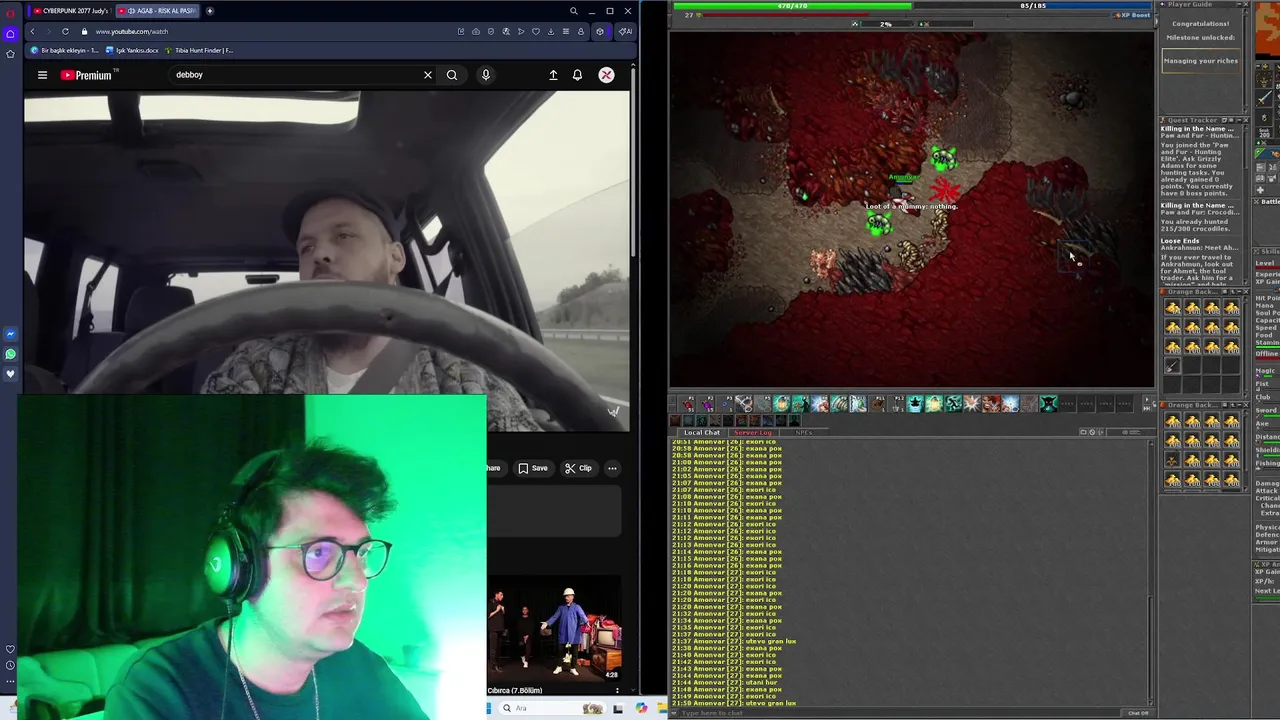Open options for Cıbırca suggested video
1280x720 pixels.
click(x=617, y=691)
